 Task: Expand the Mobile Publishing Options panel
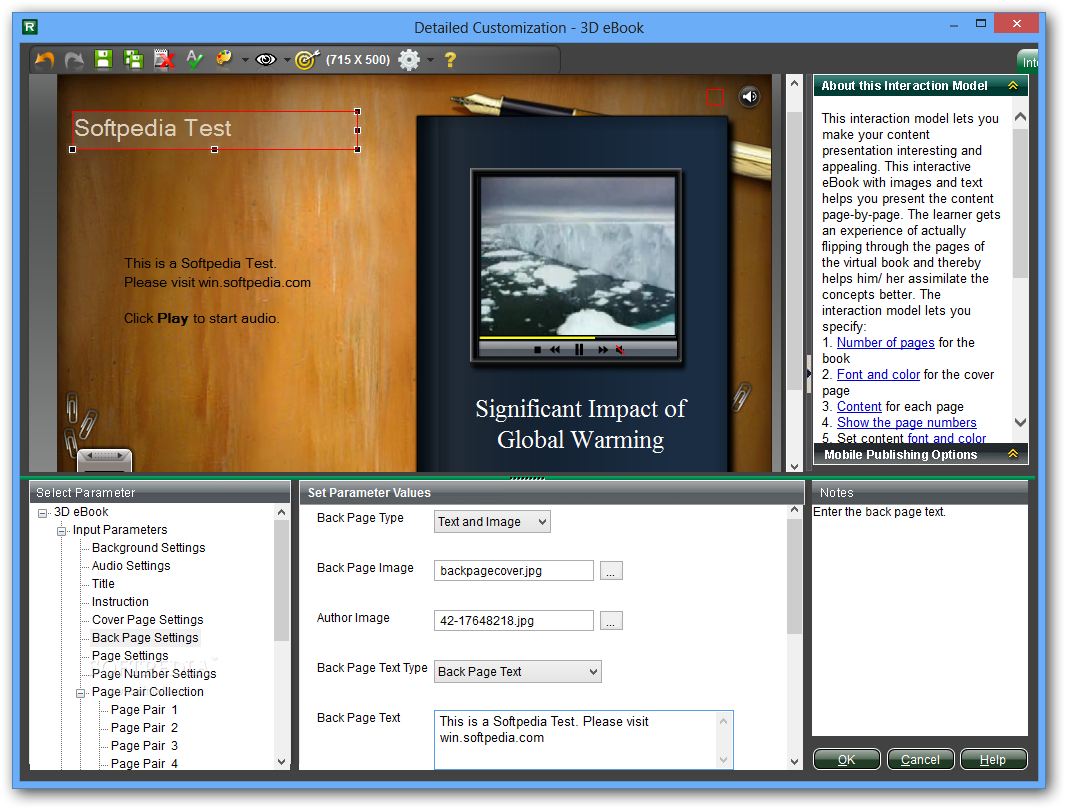click(x=1013, y=454)
